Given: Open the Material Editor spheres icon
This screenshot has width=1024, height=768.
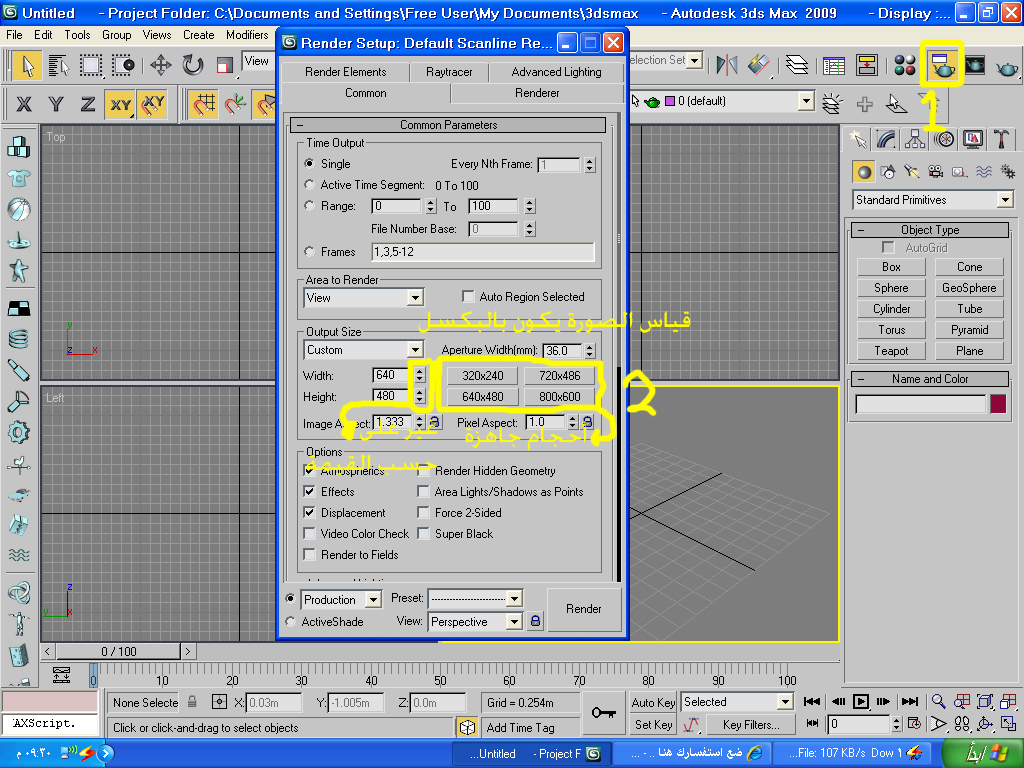Looking at the screenshot, I should tap(904, 65).
